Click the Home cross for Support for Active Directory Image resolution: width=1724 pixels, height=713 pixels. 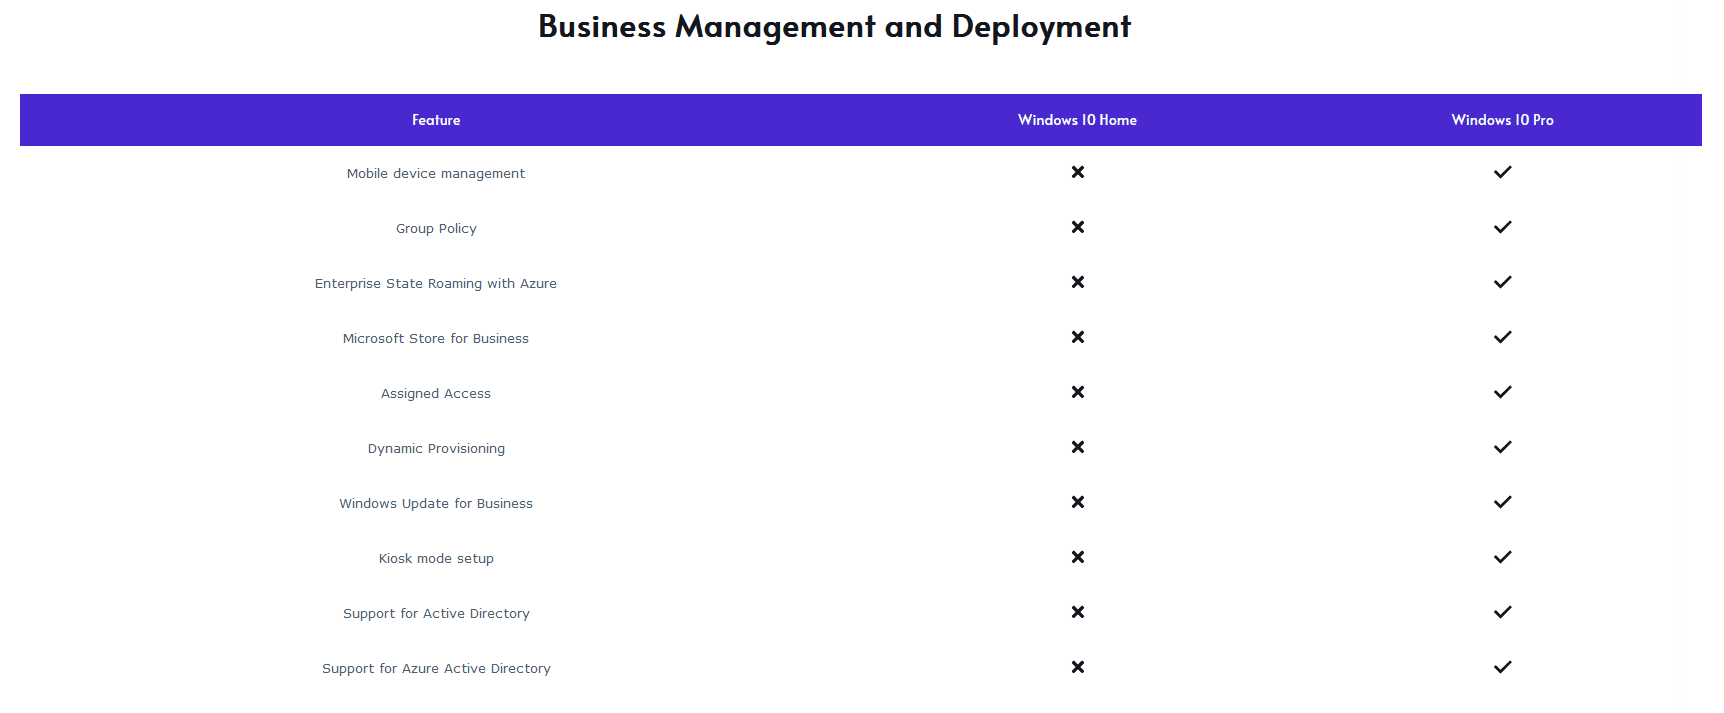pyautogui.click(x=1077, y=612)
